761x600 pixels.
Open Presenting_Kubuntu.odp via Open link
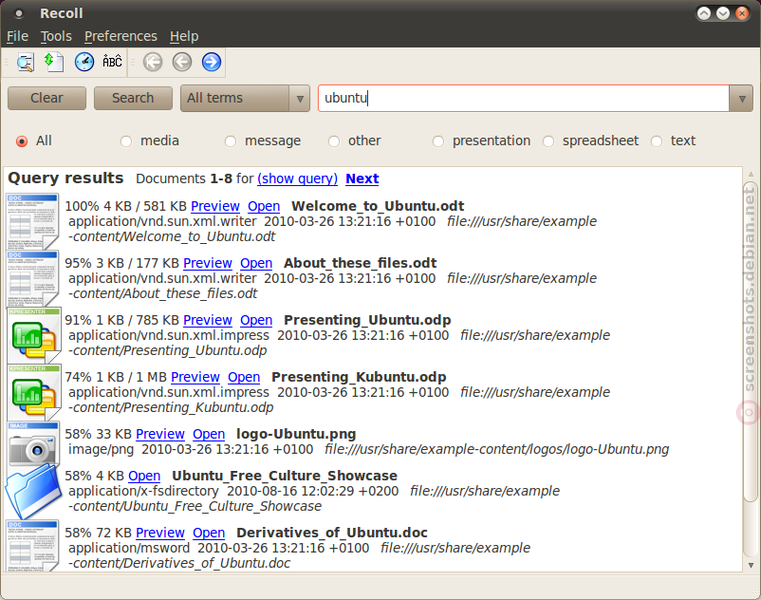(x=244, y=377)
